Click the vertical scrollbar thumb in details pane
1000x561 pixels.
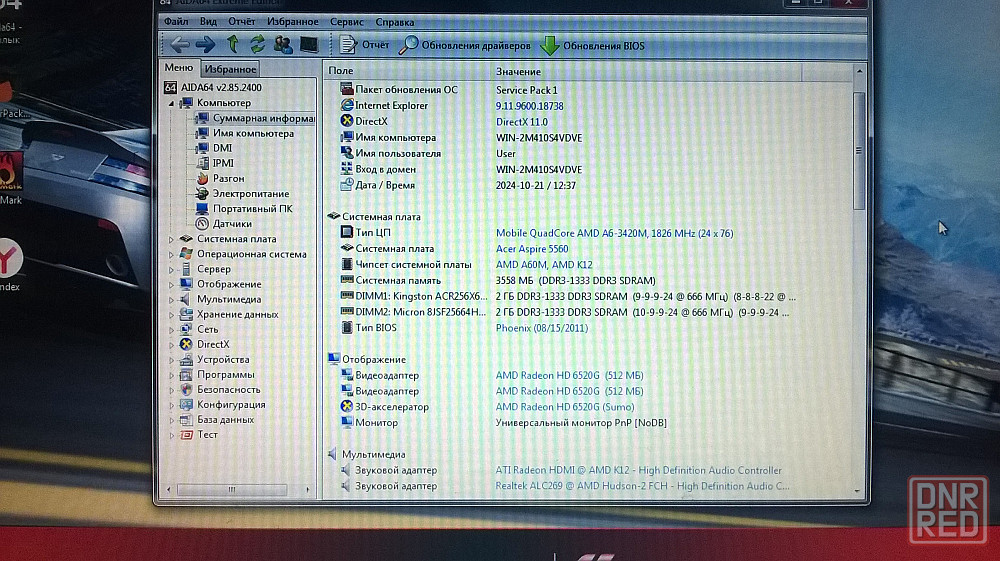[x=858, y=150]
